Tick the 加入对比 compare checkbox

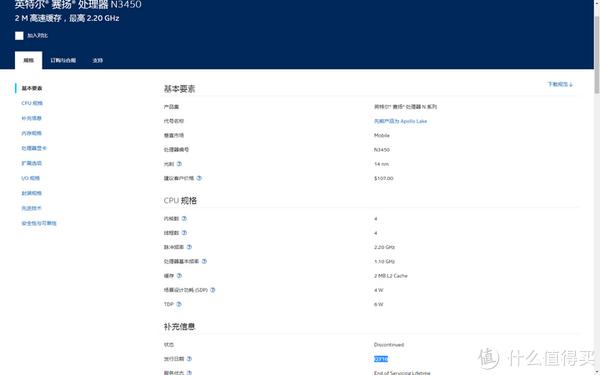19,36
